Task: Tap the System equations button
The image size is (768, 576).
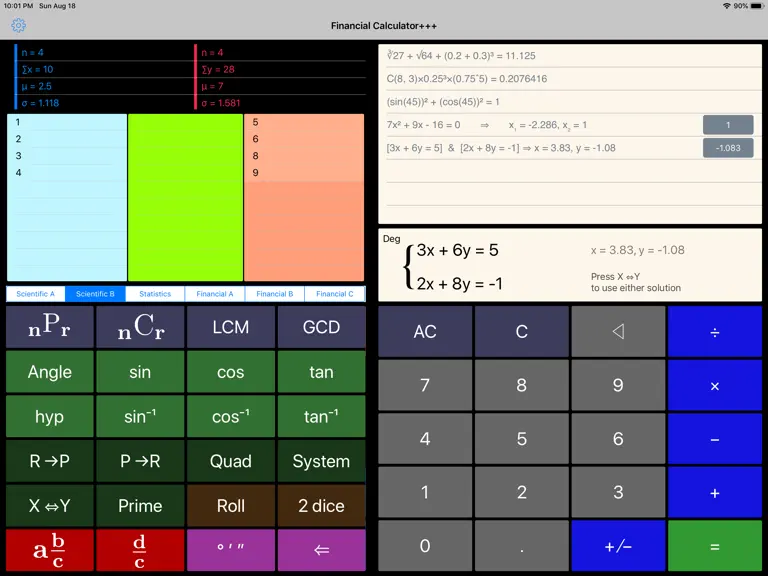Action: pos(321,461)
